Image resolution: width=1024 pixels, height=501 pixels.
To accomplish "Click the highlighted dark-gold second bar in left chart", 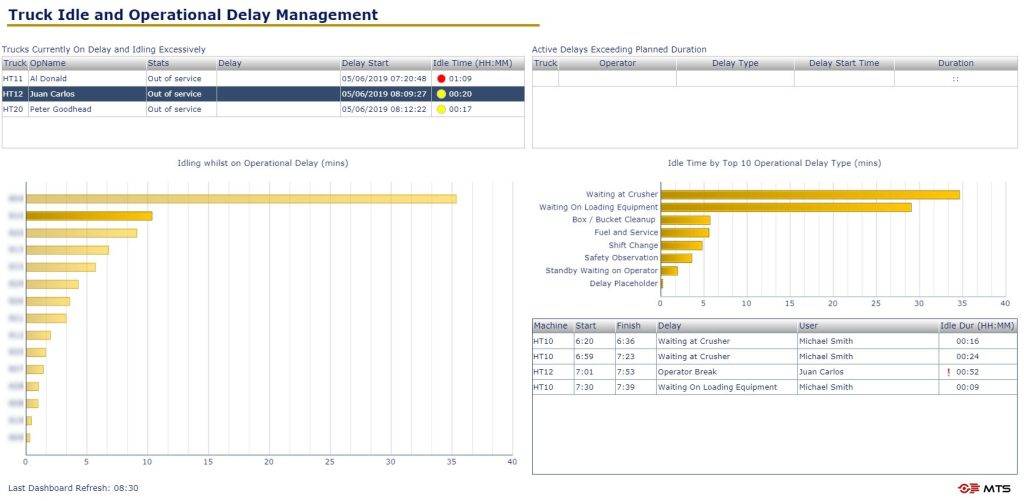I will (89, 216).
